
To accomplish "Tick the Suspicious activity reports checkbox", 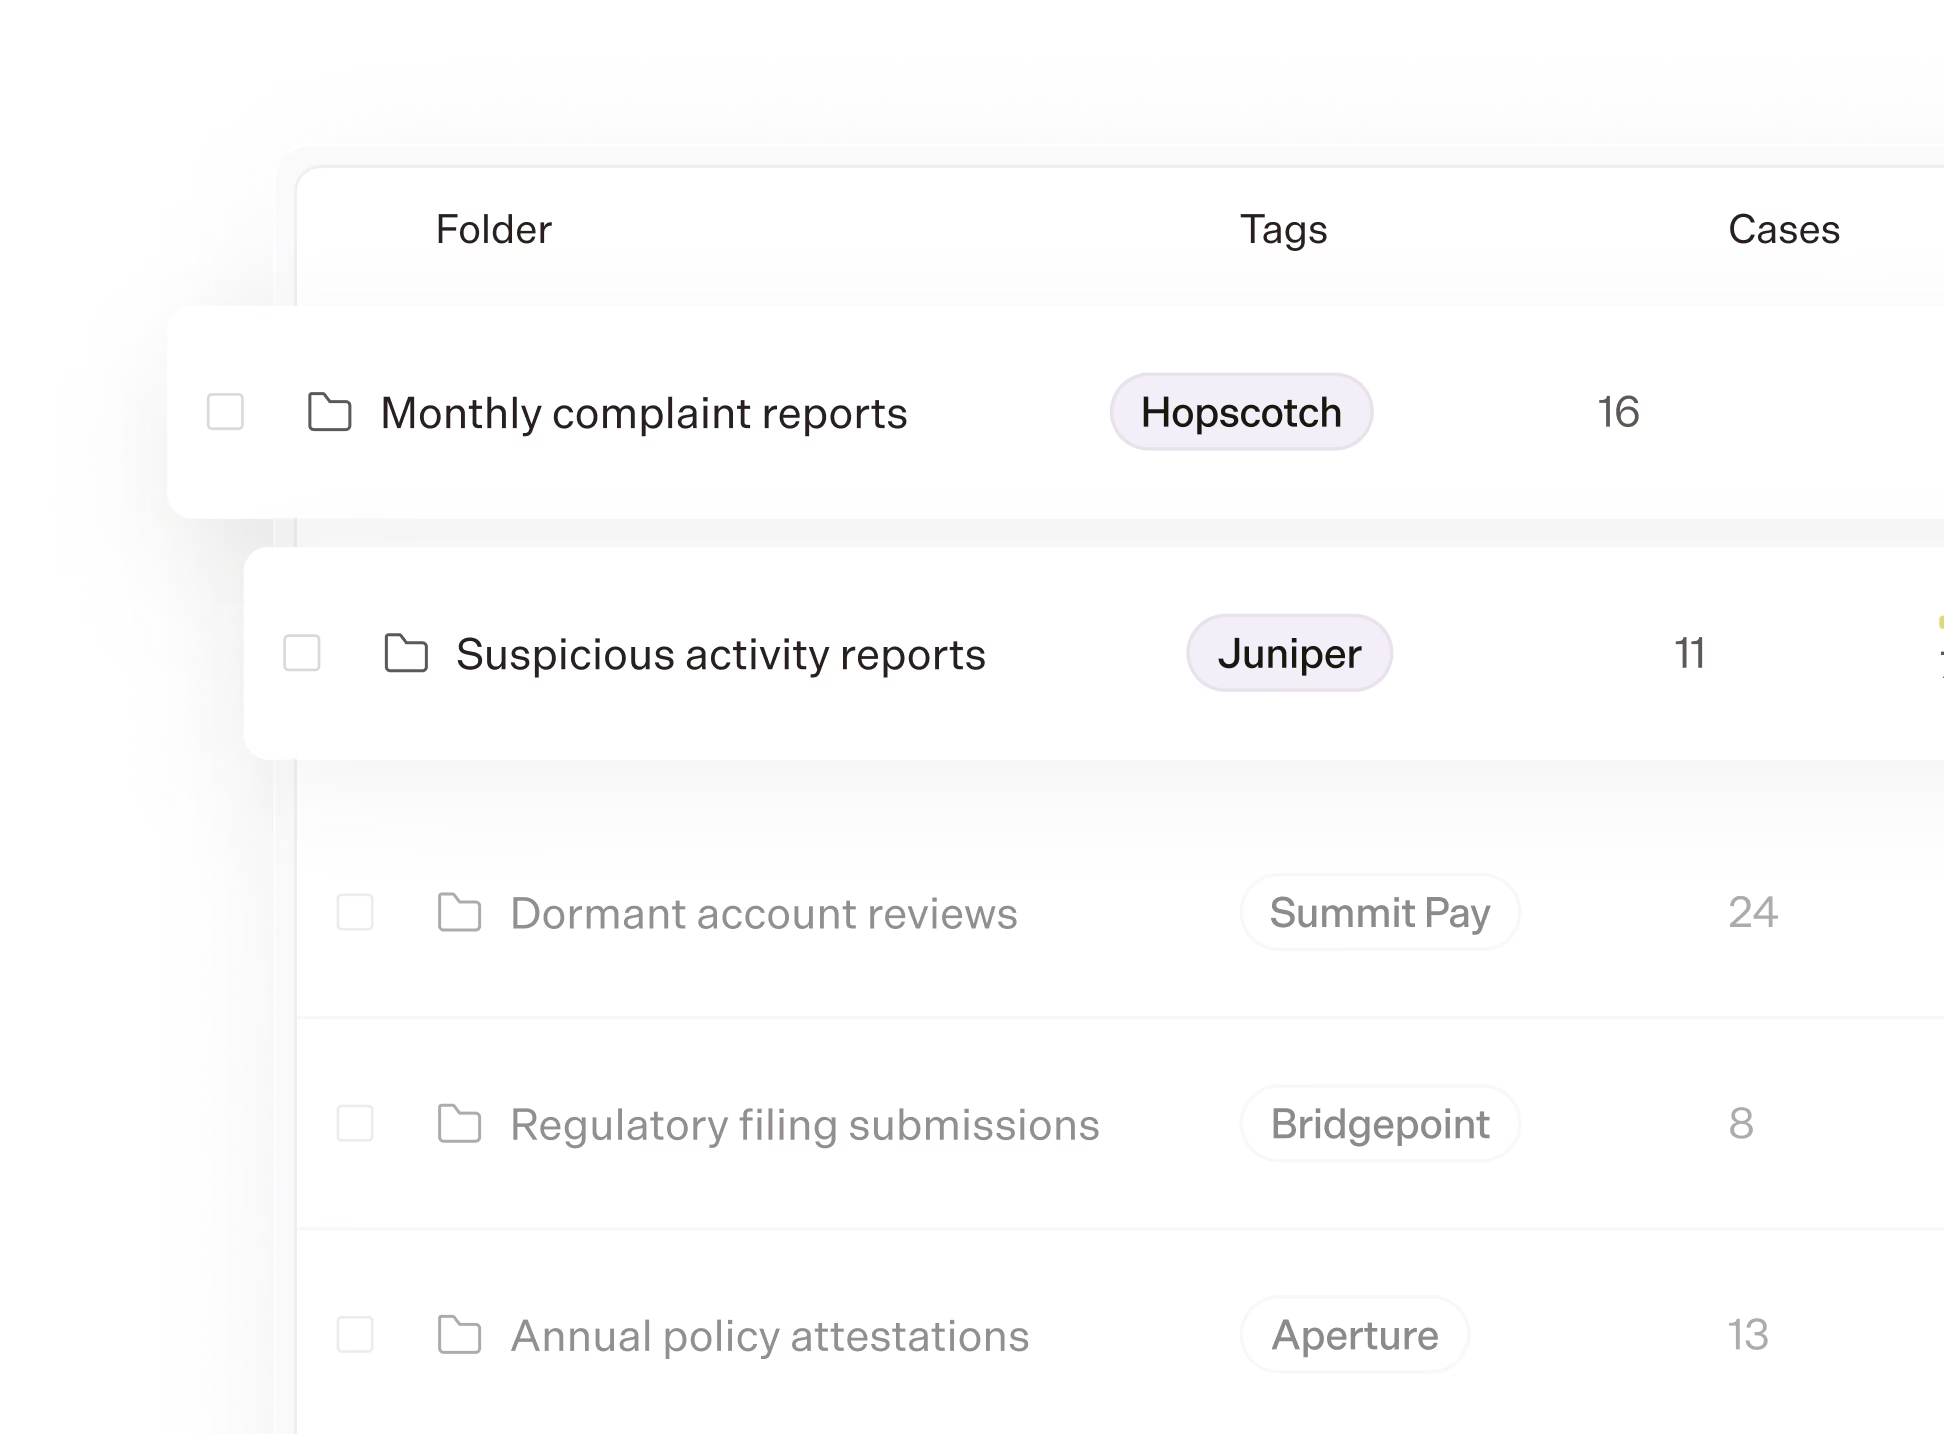I will click(302, 653).
